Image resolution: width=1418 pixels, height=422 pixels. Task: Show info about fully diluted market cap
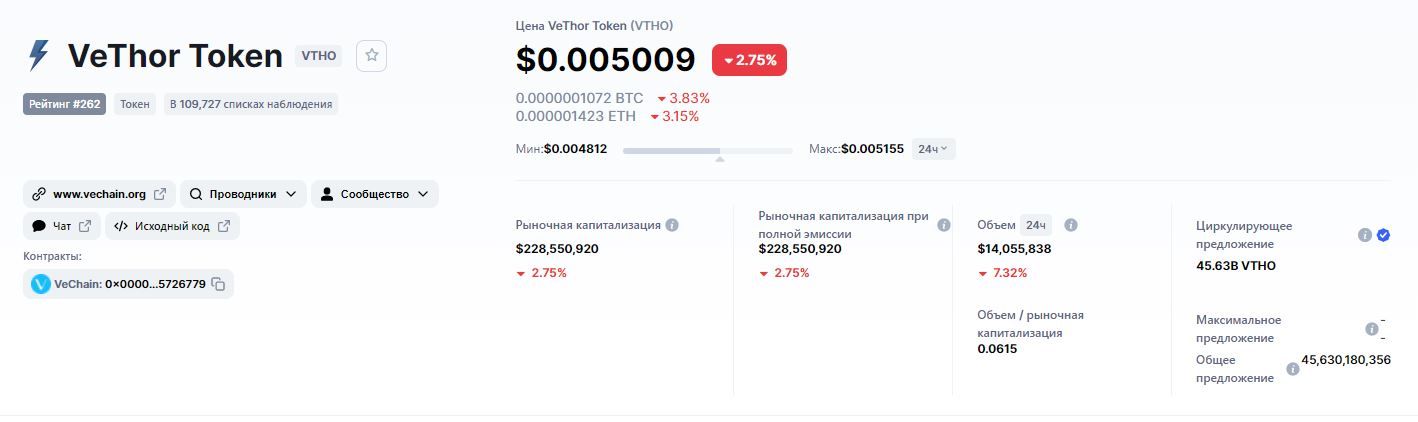(943, 225)
